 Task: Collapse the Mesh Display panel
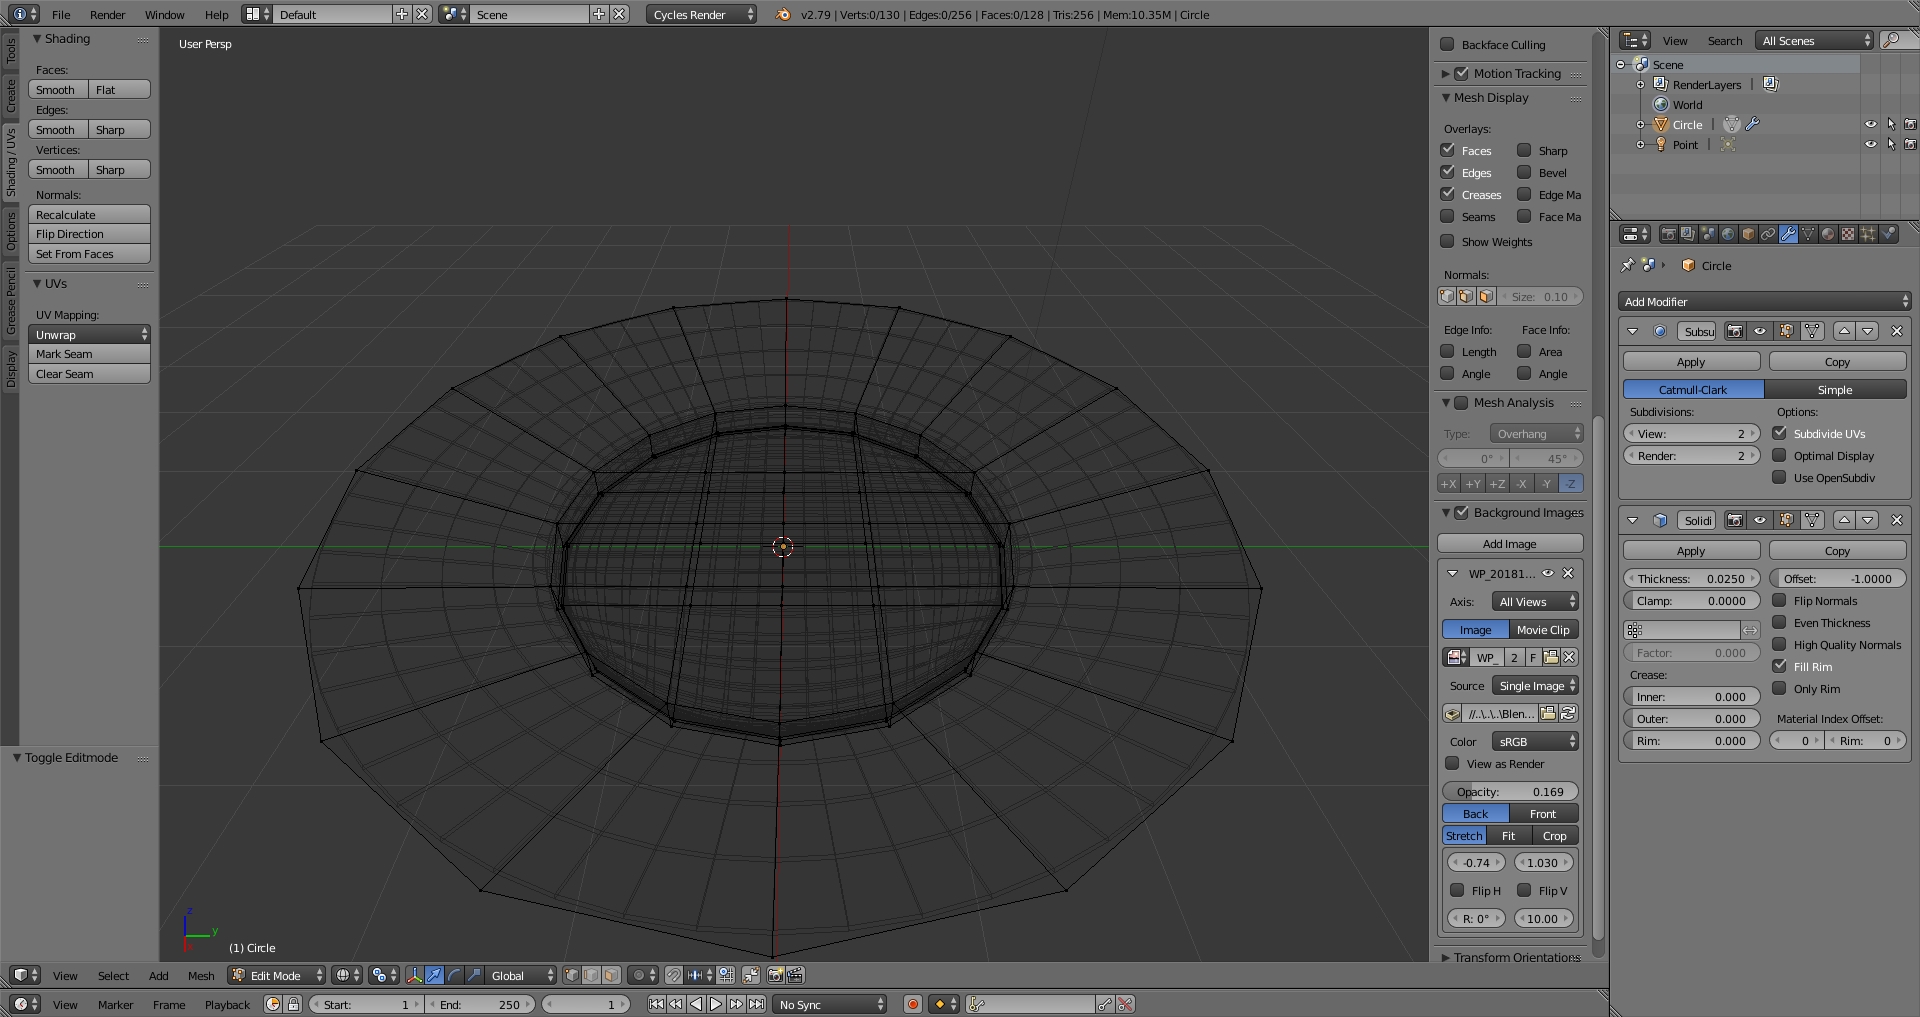pos(1447,98)
